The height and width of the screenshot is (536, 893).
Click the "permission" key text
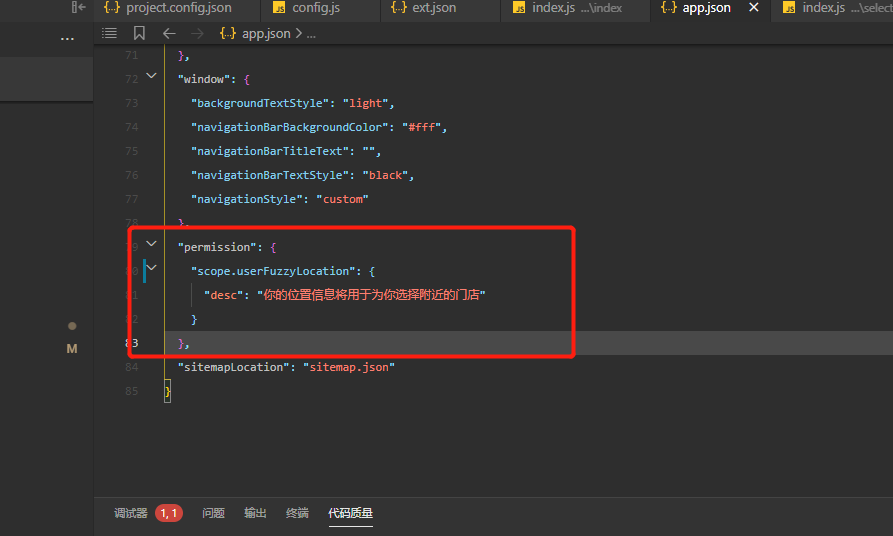(217, 247)
